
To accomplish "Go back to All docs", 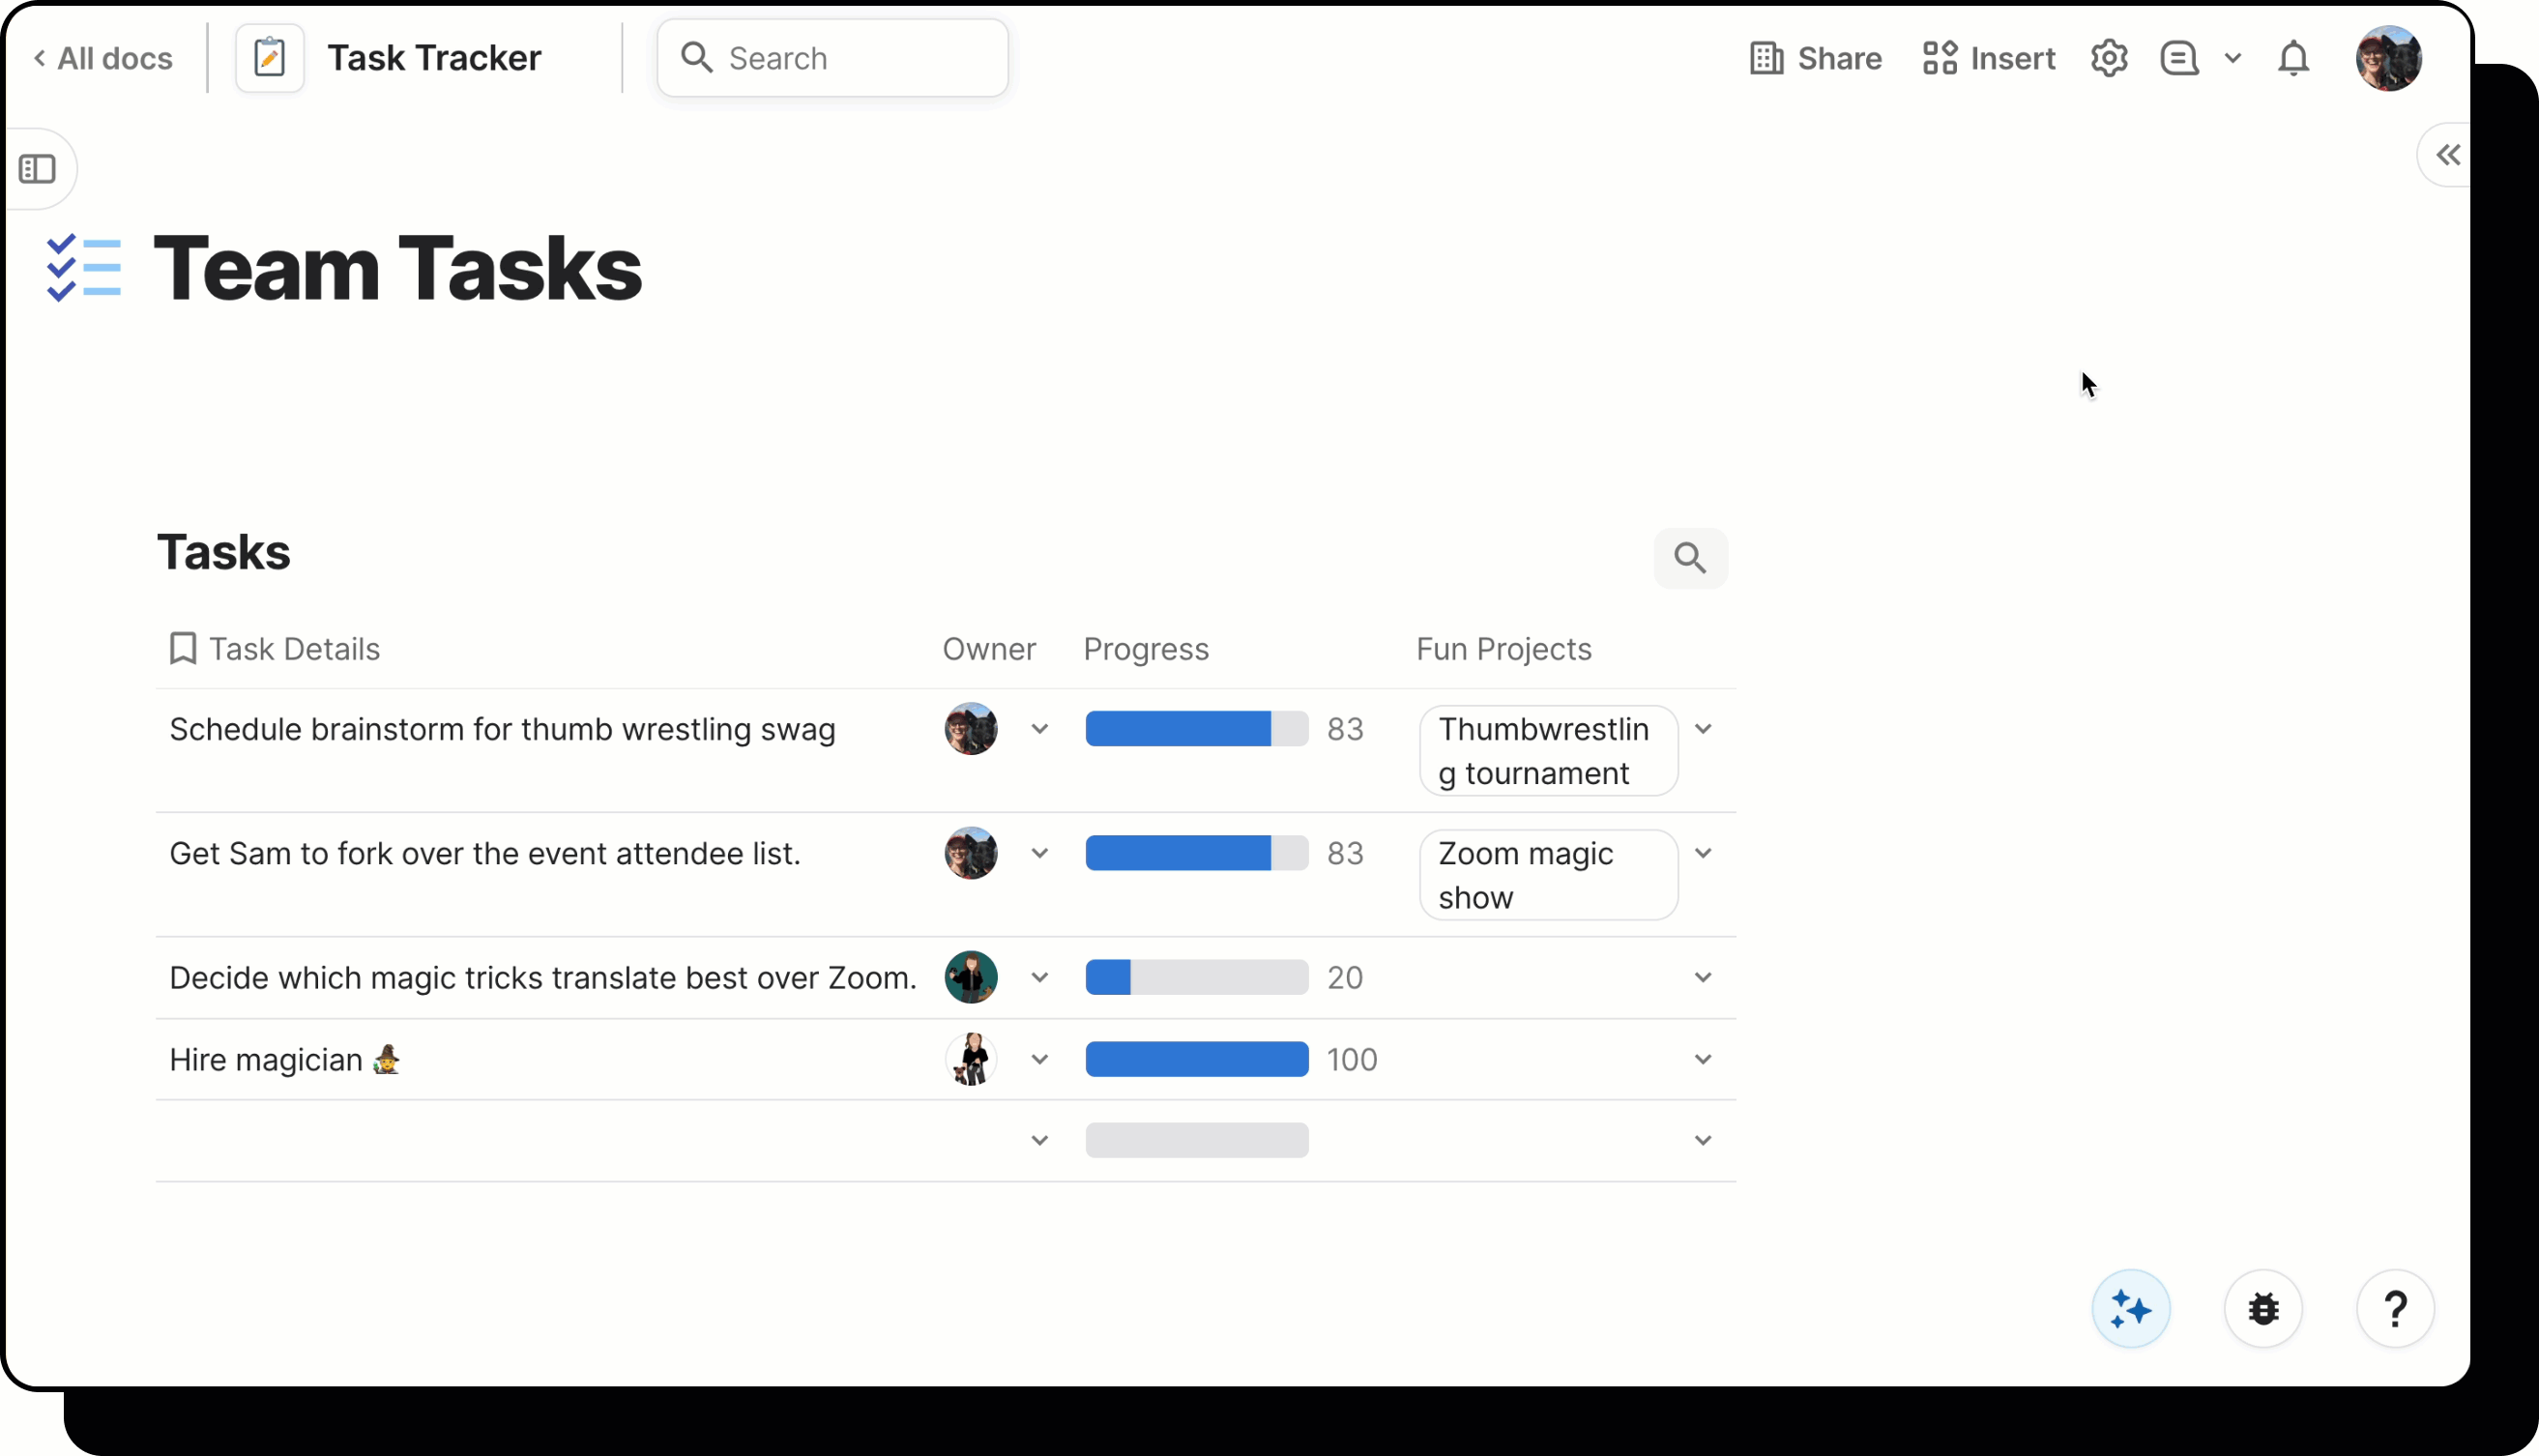I will pyautogui.click(x=103, y=58).
